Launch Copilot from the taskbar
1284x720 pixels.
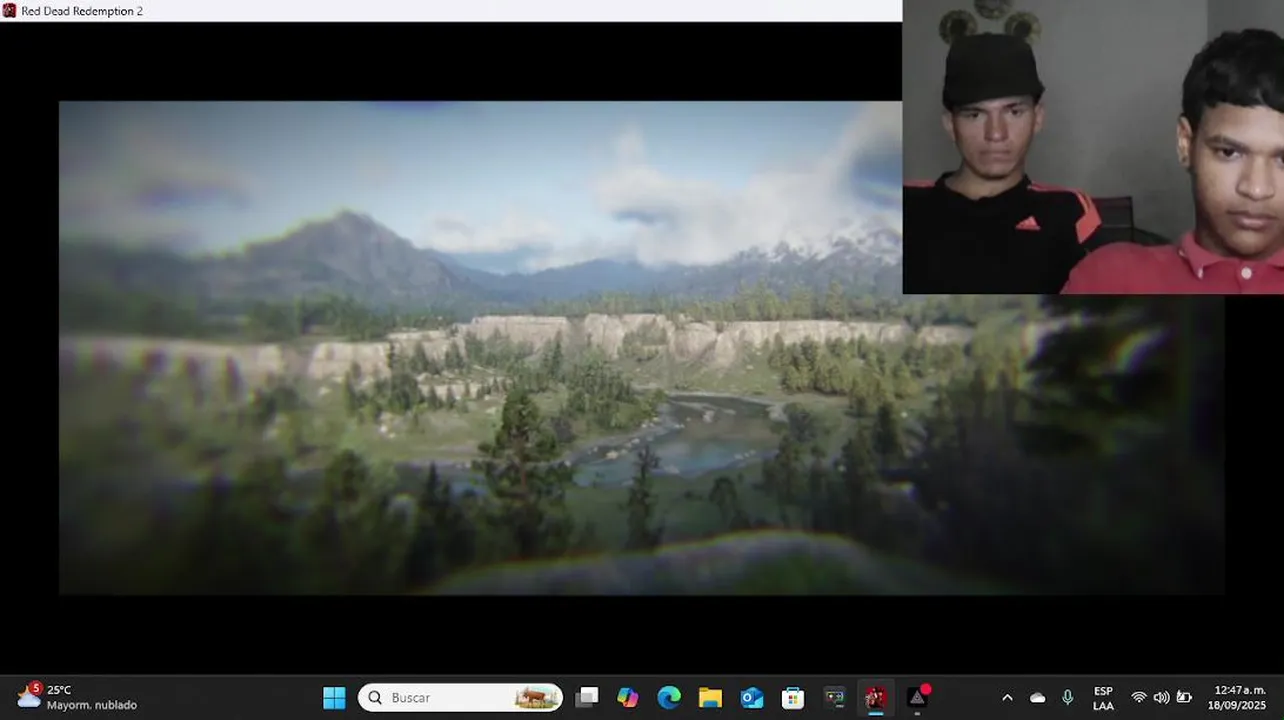tap(628, 697)
